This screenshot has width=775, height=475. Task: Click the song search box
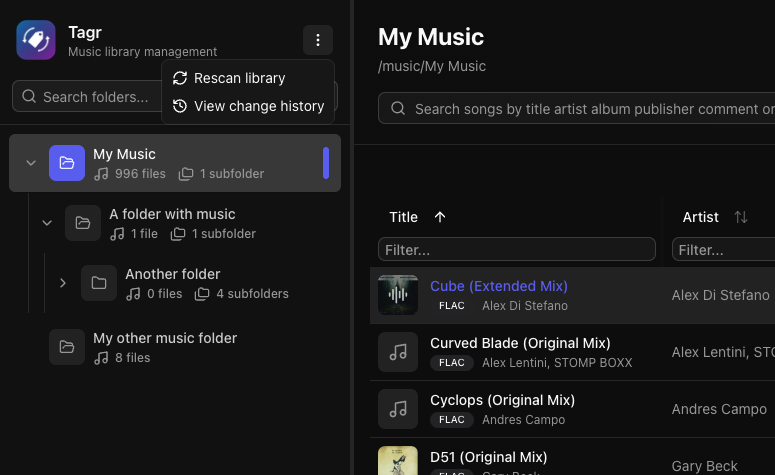click(590, 109)
